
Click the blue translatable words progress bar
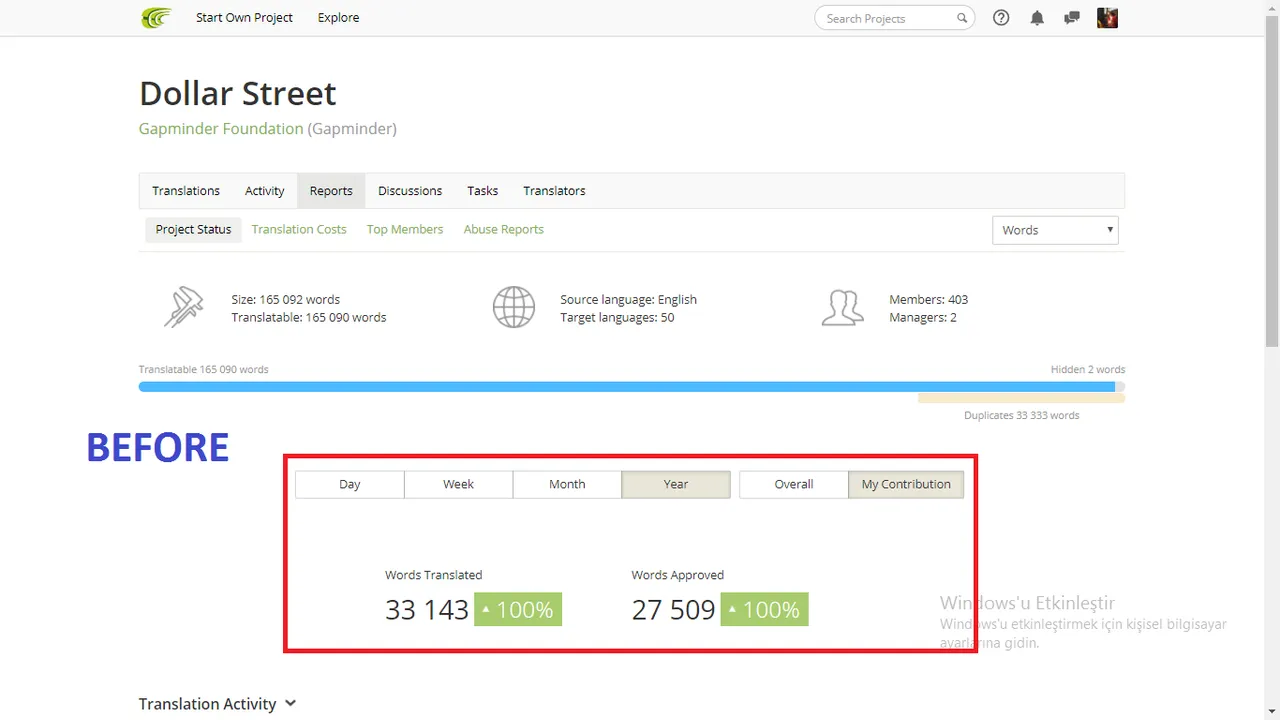(x=627, y=387)
